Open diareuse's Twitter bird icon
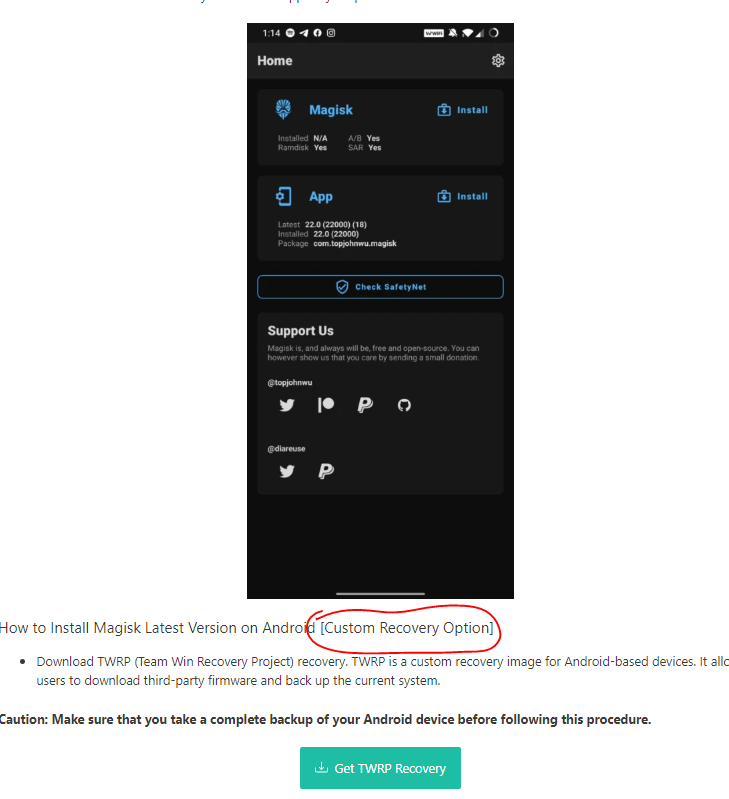This screenshot has width=729, height=799. coord(287,471)
